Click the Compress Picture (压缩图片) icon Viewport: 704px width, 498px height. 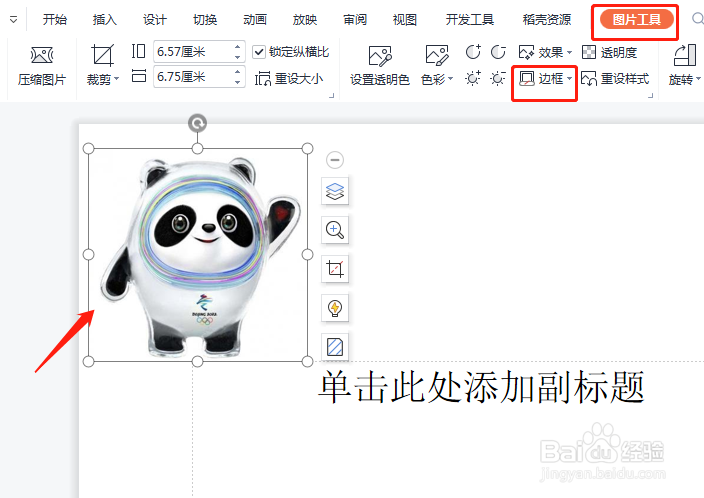[42, 55]
